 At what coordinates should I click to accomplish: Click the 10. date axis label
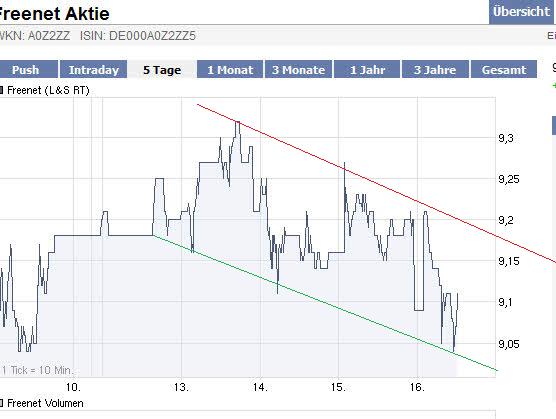coord(73,387)
